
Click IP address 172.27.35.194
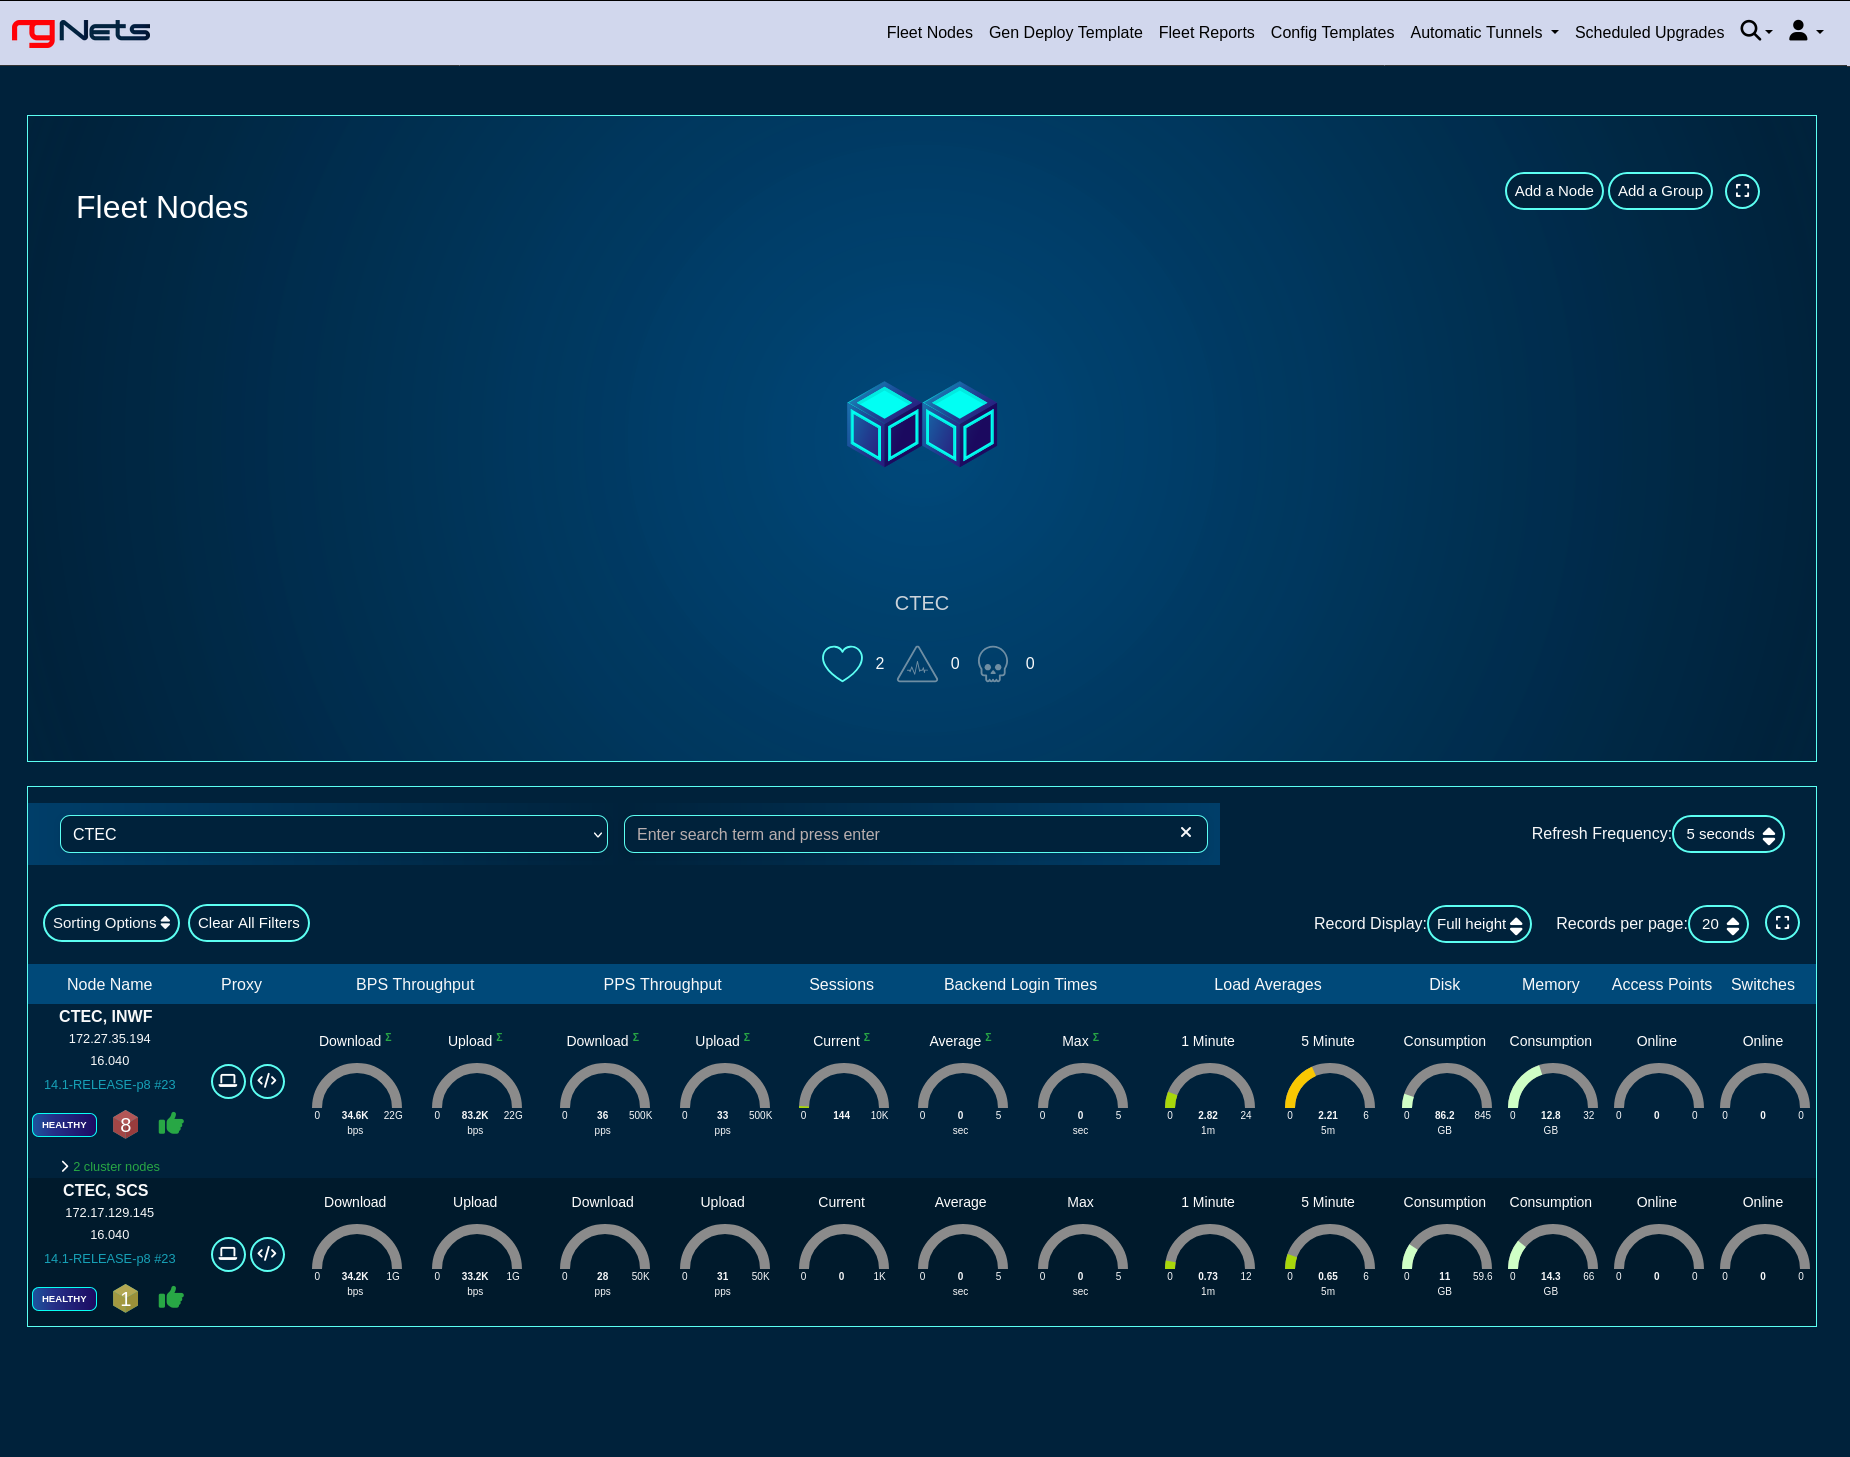coord(110,1038)
